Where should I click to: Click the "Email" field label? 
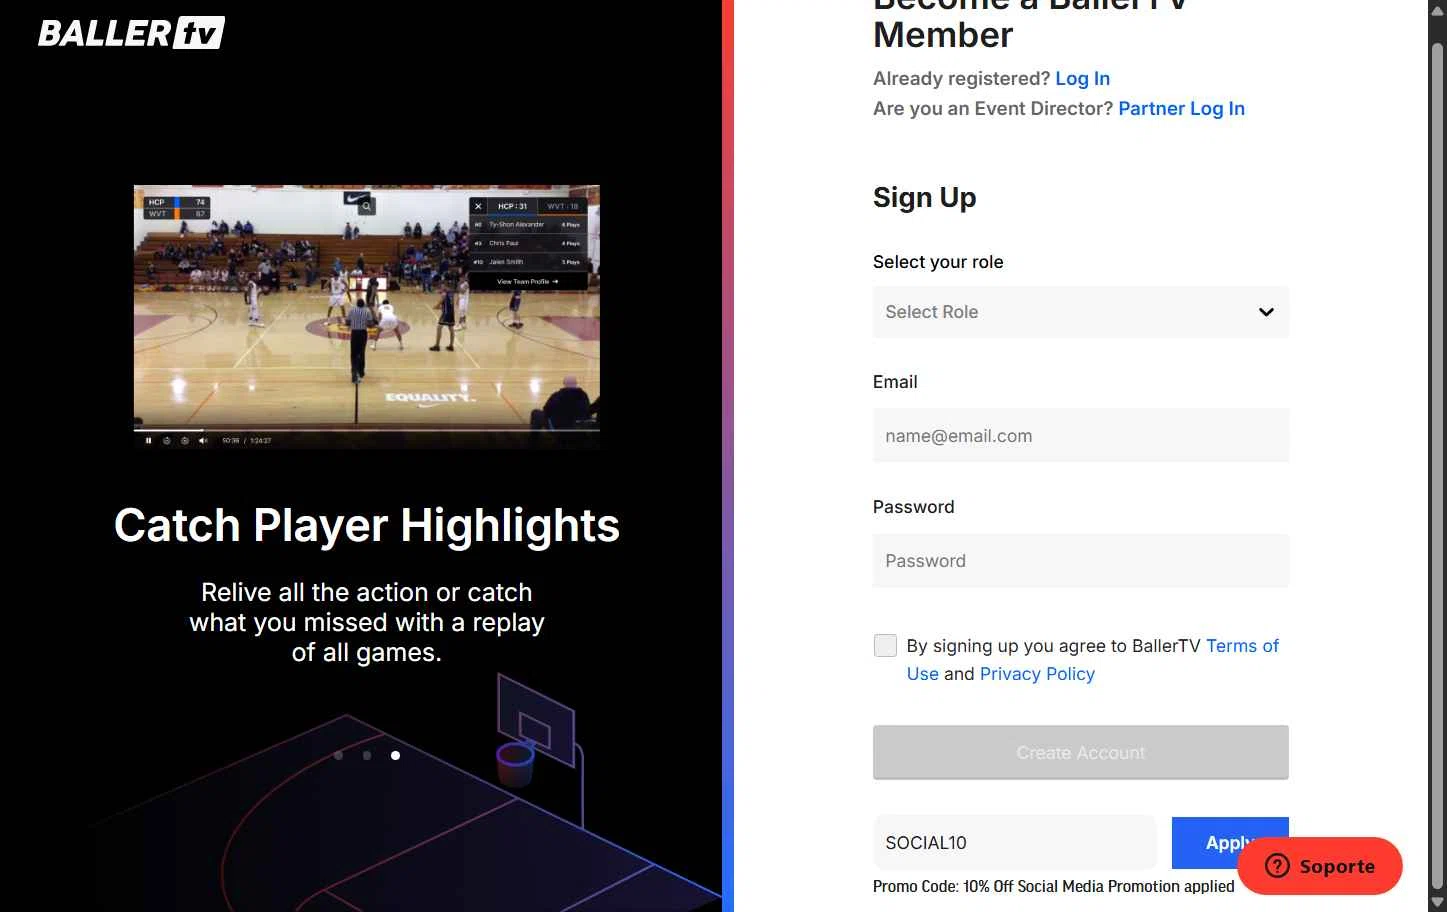895,382
